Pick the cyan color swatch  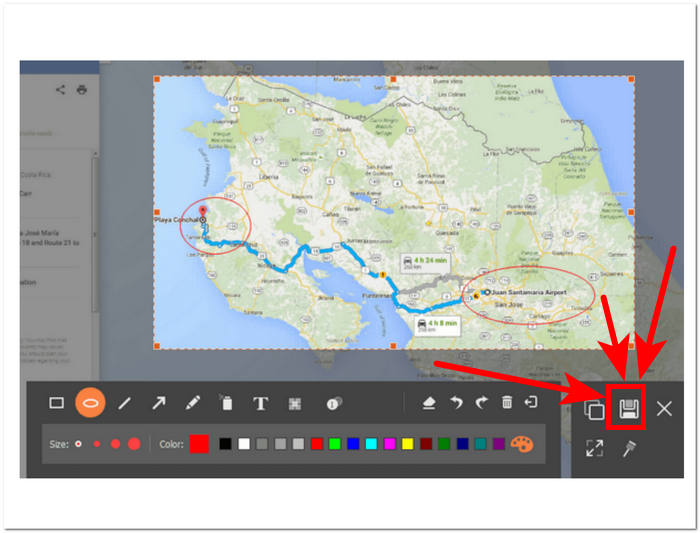tap(371, 444)
